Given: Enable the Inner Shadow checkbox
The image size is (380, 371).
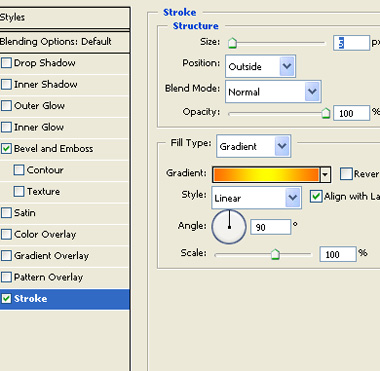Looking at the screenshot, I should [6, 84].
